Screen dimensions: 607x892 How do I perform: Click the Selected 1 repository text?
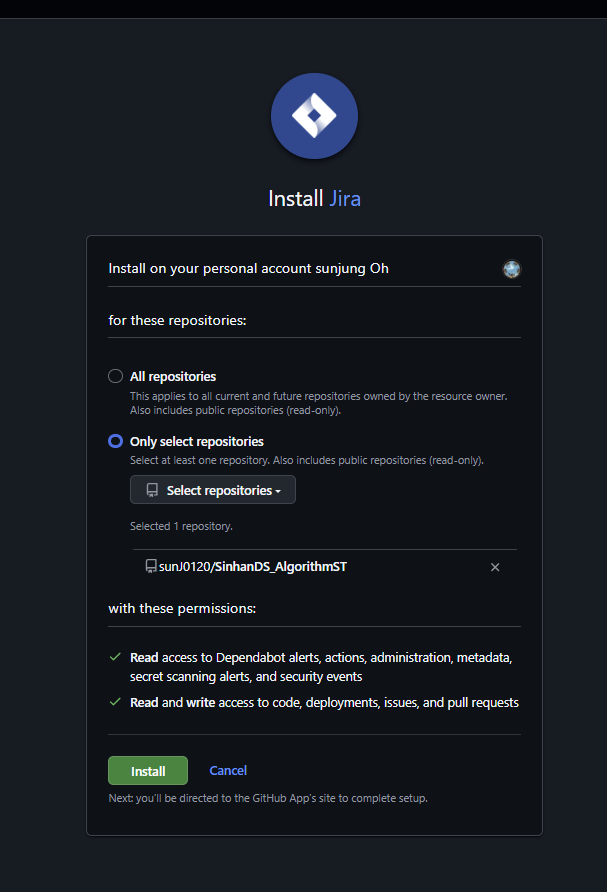point(181,526)
